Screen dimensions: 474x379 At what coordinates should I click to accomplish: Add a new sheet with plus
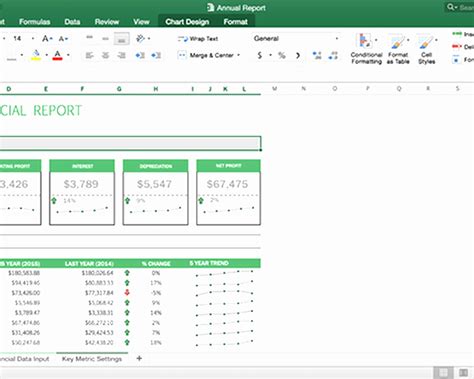point(139,358)
